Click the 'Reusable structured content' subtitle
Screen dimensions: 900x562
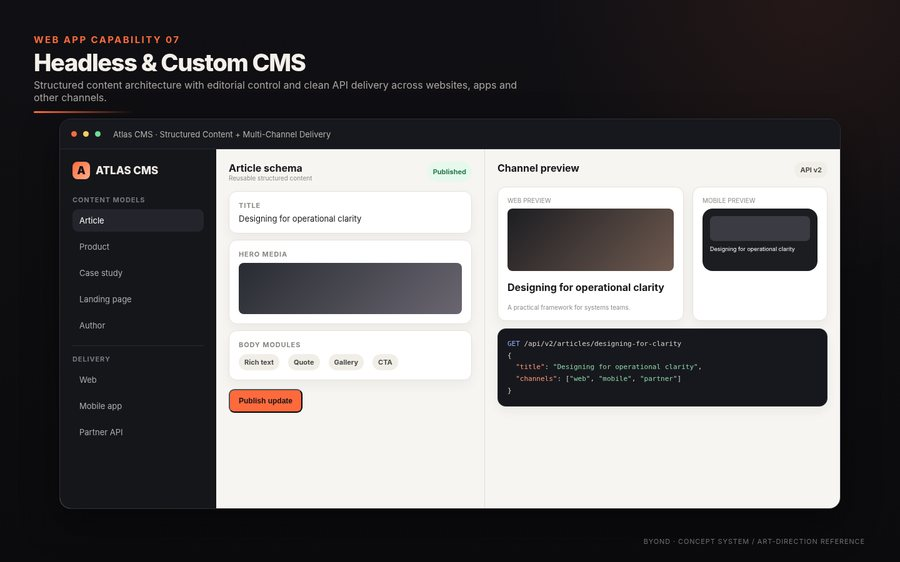(x=270, y=179)
